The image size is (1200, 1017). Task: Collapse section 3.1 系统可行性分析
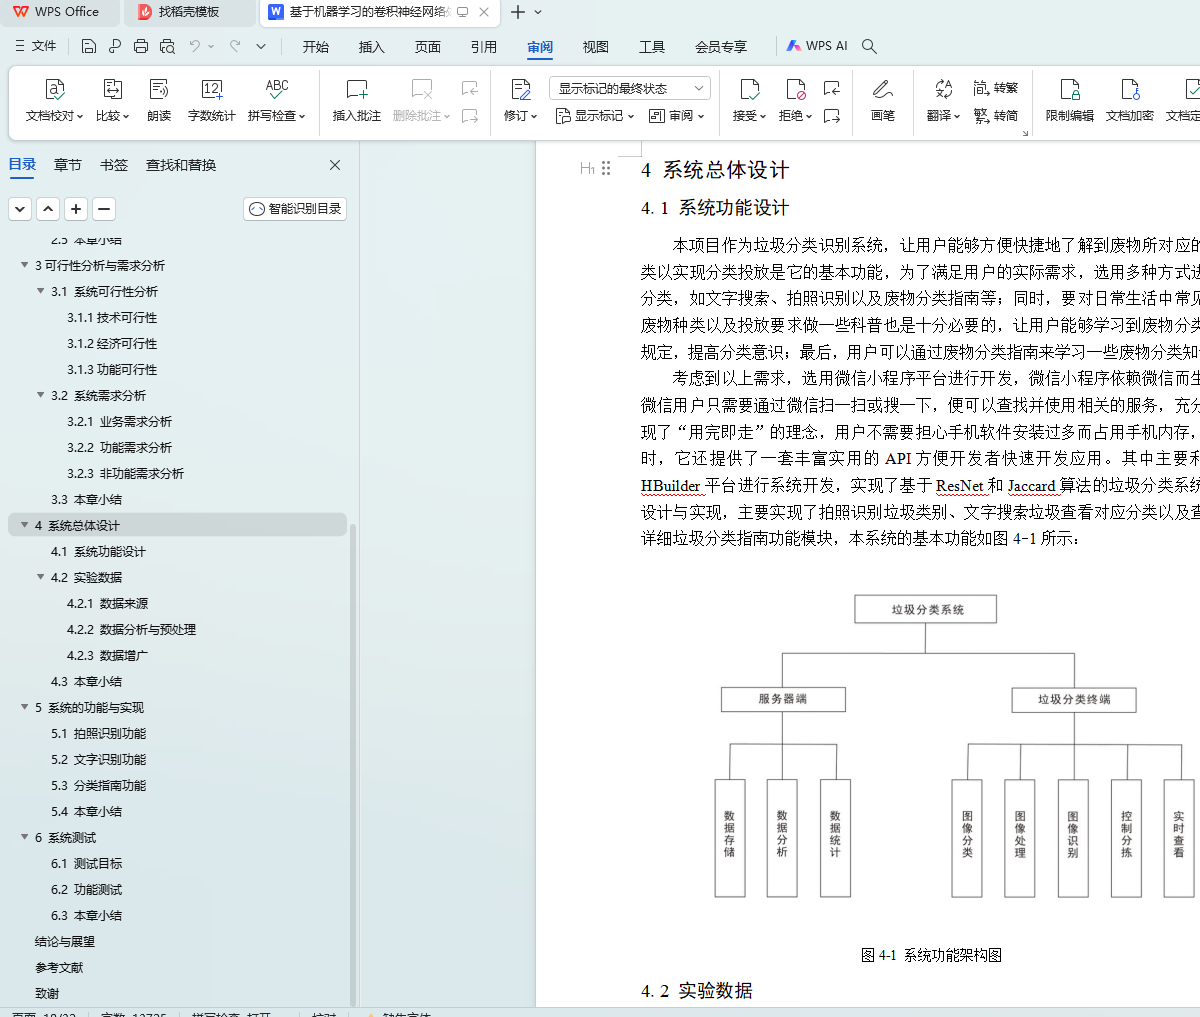[41, 291]
